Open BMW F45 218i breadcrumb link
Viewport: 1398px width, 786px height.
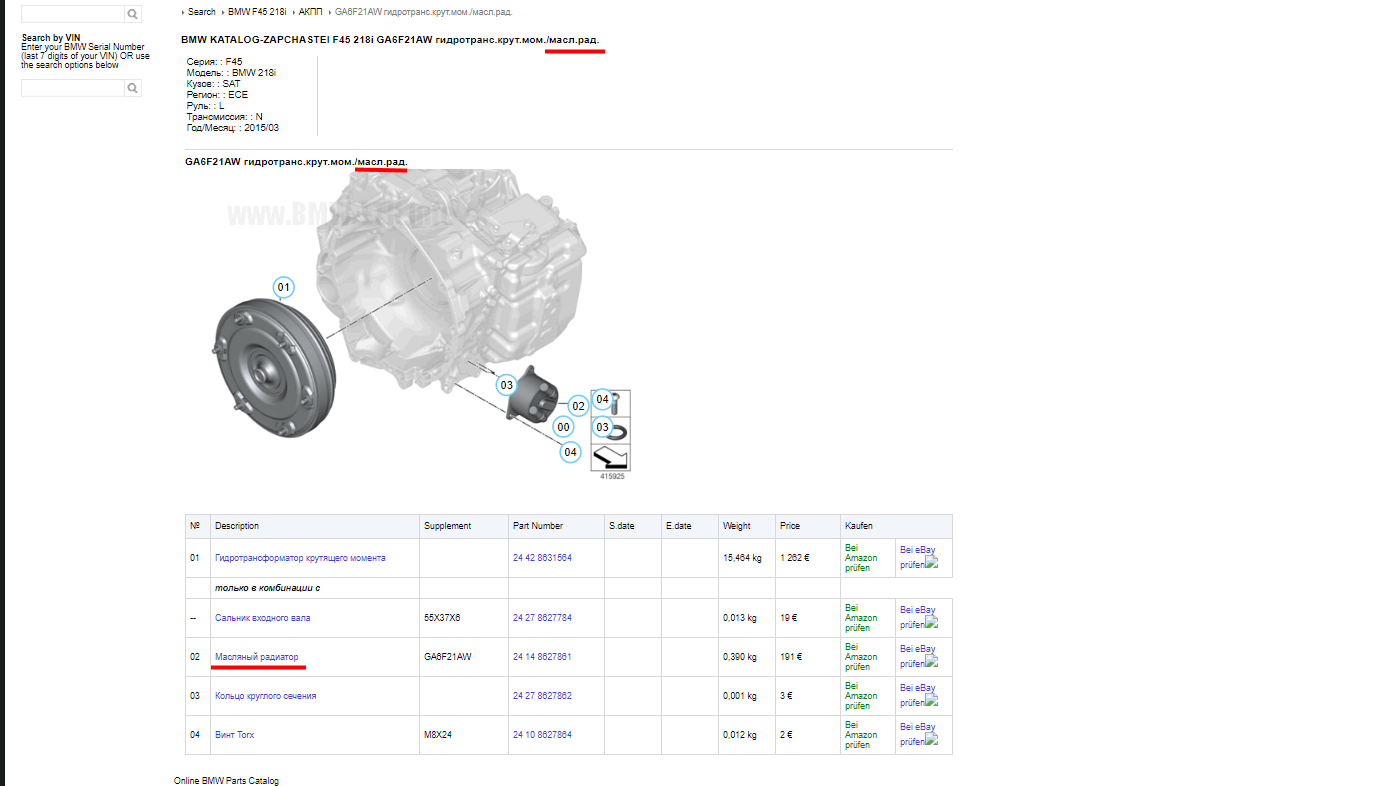coord(257,12)
